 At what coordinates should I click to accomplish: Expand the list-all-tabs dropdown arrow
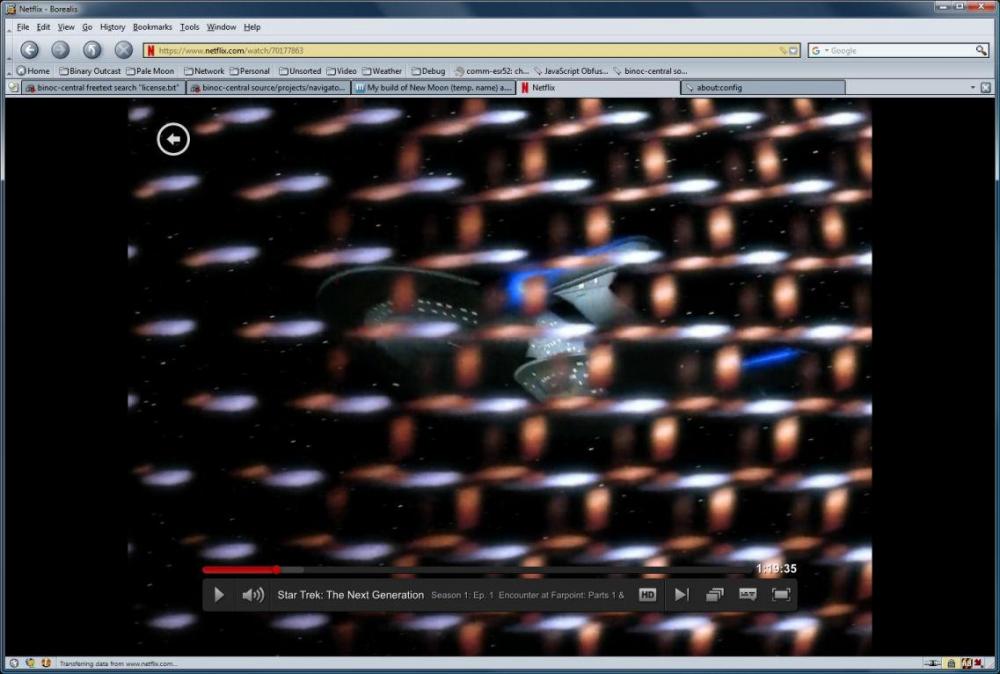pyautogui.click(x=973, y=88)
